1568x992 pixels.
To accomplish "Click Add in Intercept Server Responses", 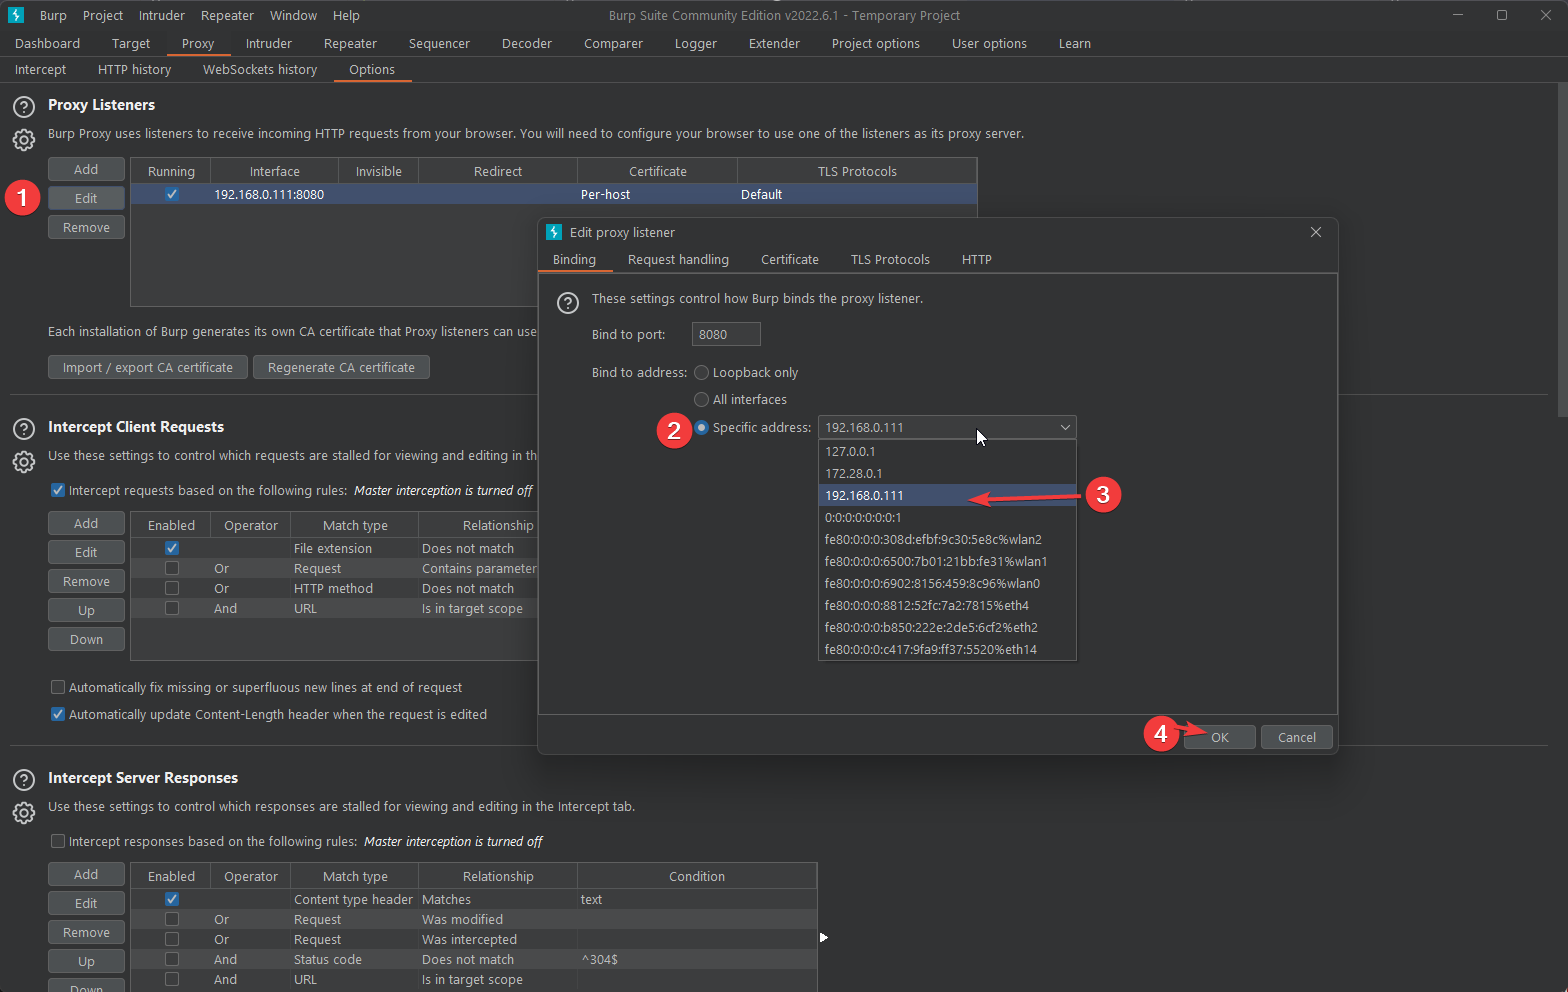I will [86, 874].
